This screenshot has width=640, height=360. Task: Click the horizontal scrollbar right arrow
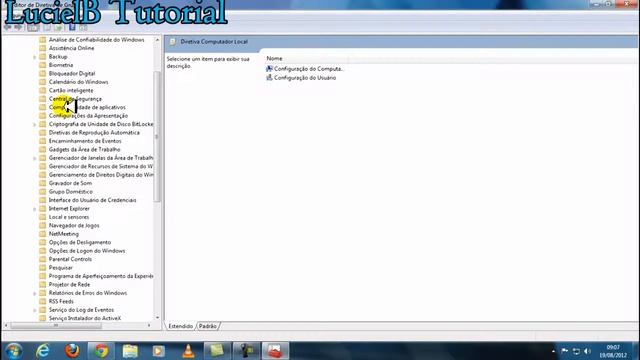coord(149,326)
